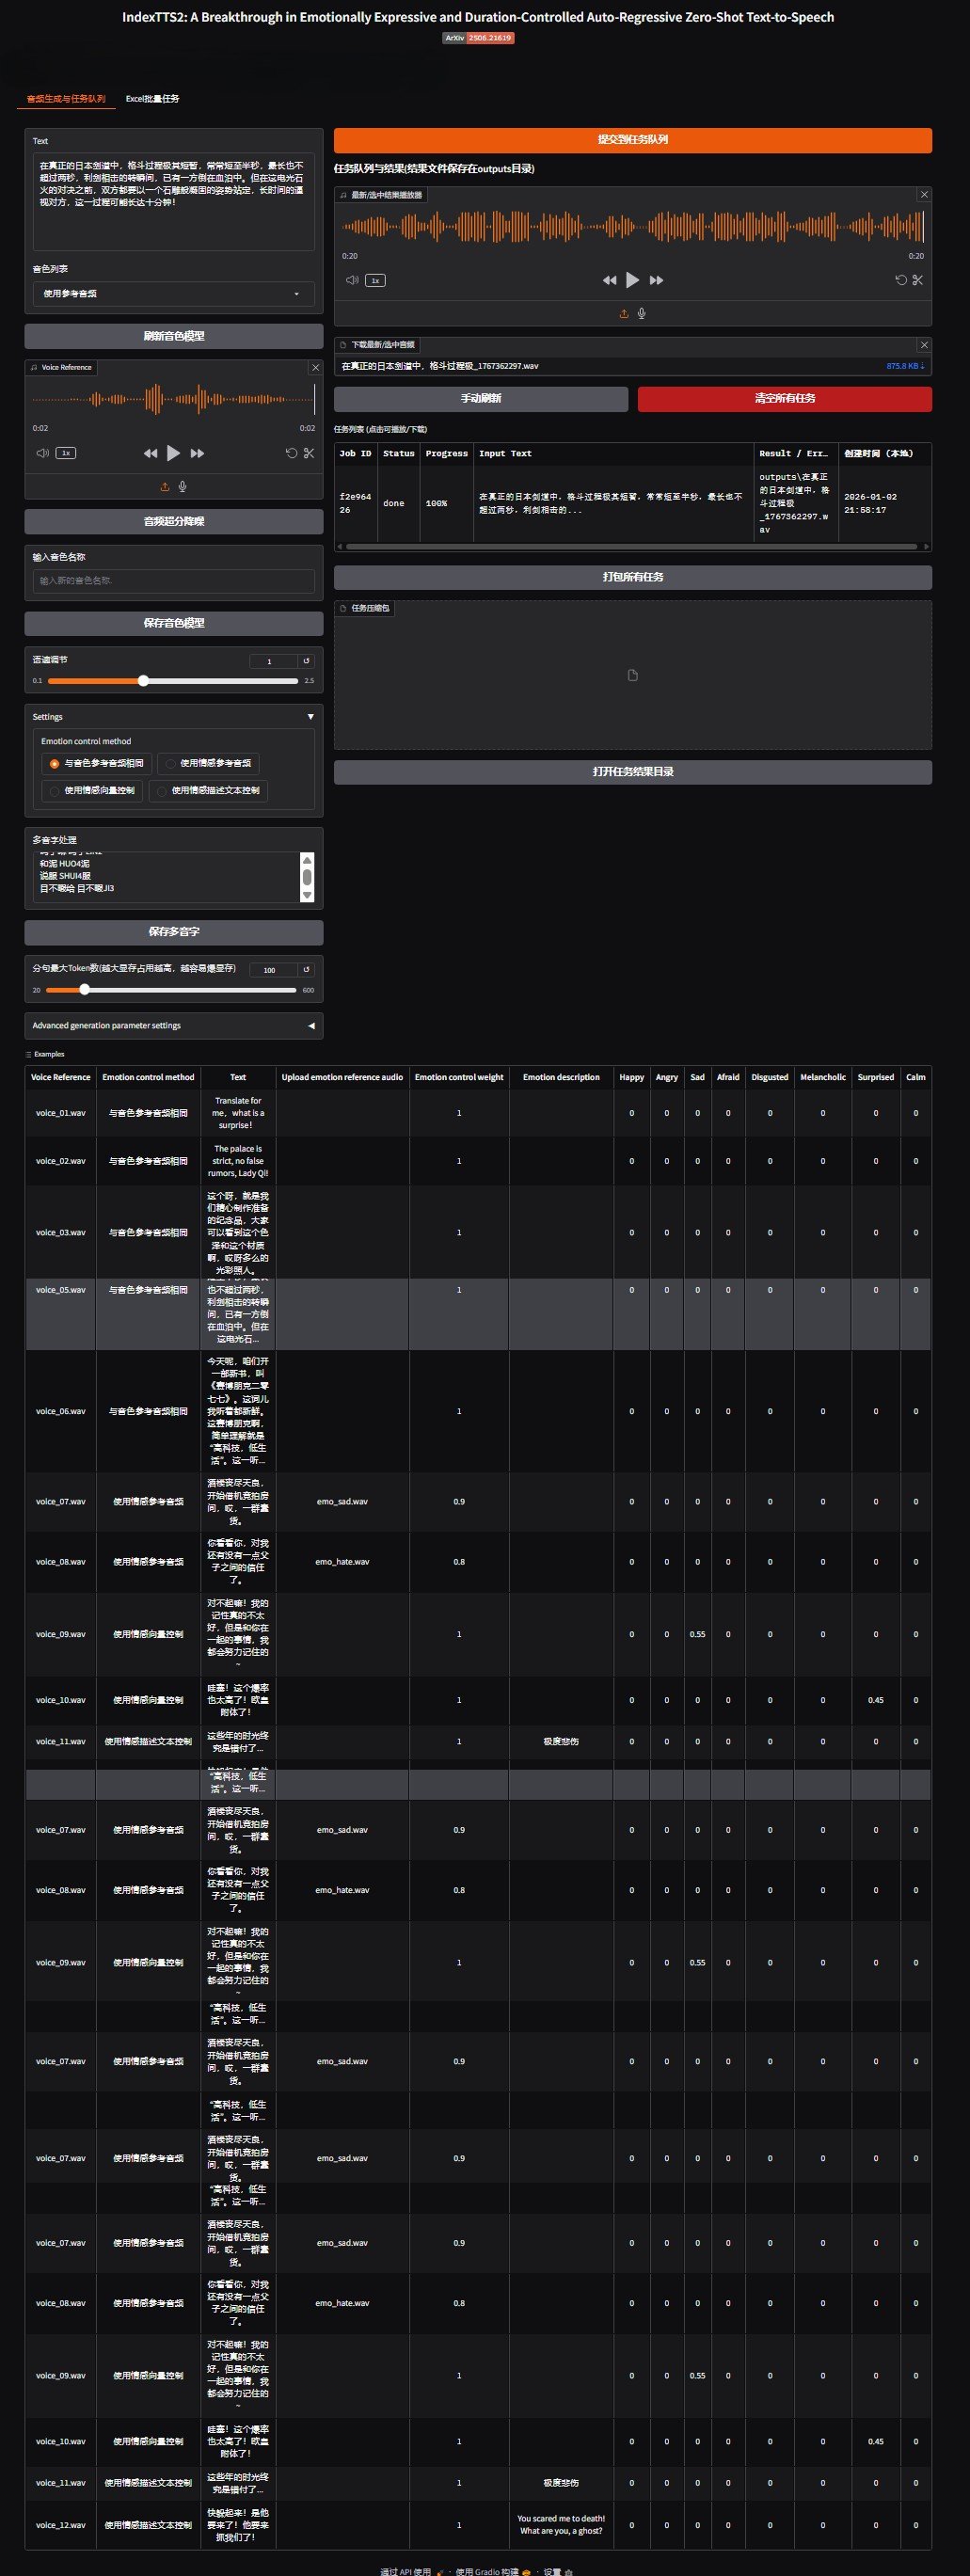Click the upload icon under the result audio player
The image size is (970, 2576).
click(x=624, y=314)
